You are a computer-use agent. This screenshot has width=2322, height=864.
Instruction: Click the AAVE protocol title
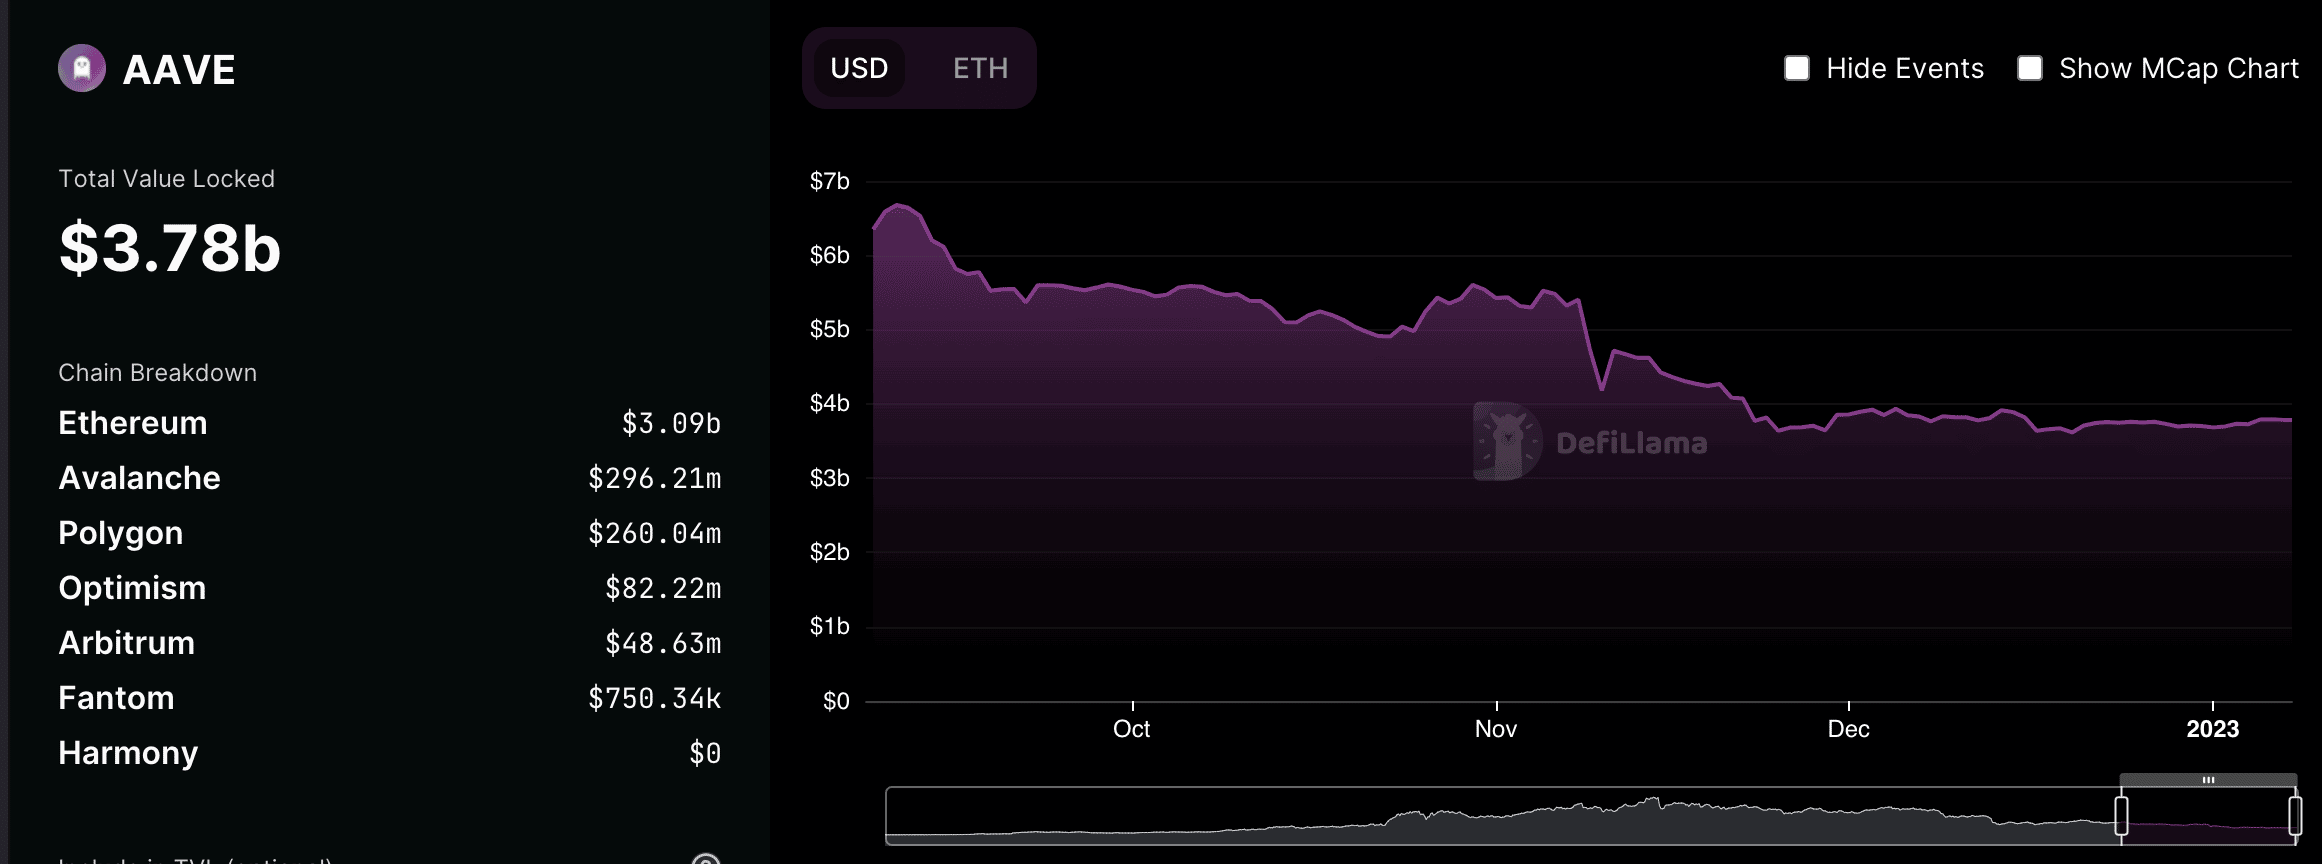[179, 70]
